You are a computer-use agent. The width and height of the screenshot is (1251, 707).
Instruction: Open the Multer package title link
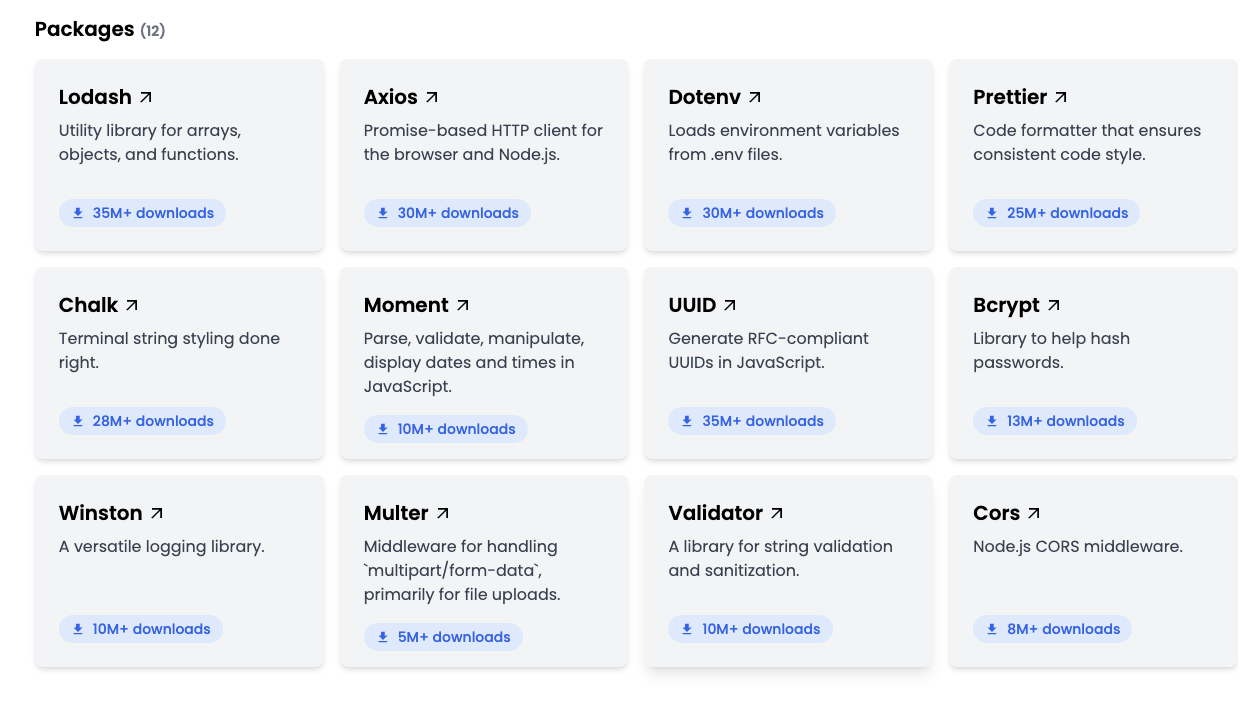click(x=396, y=513)
